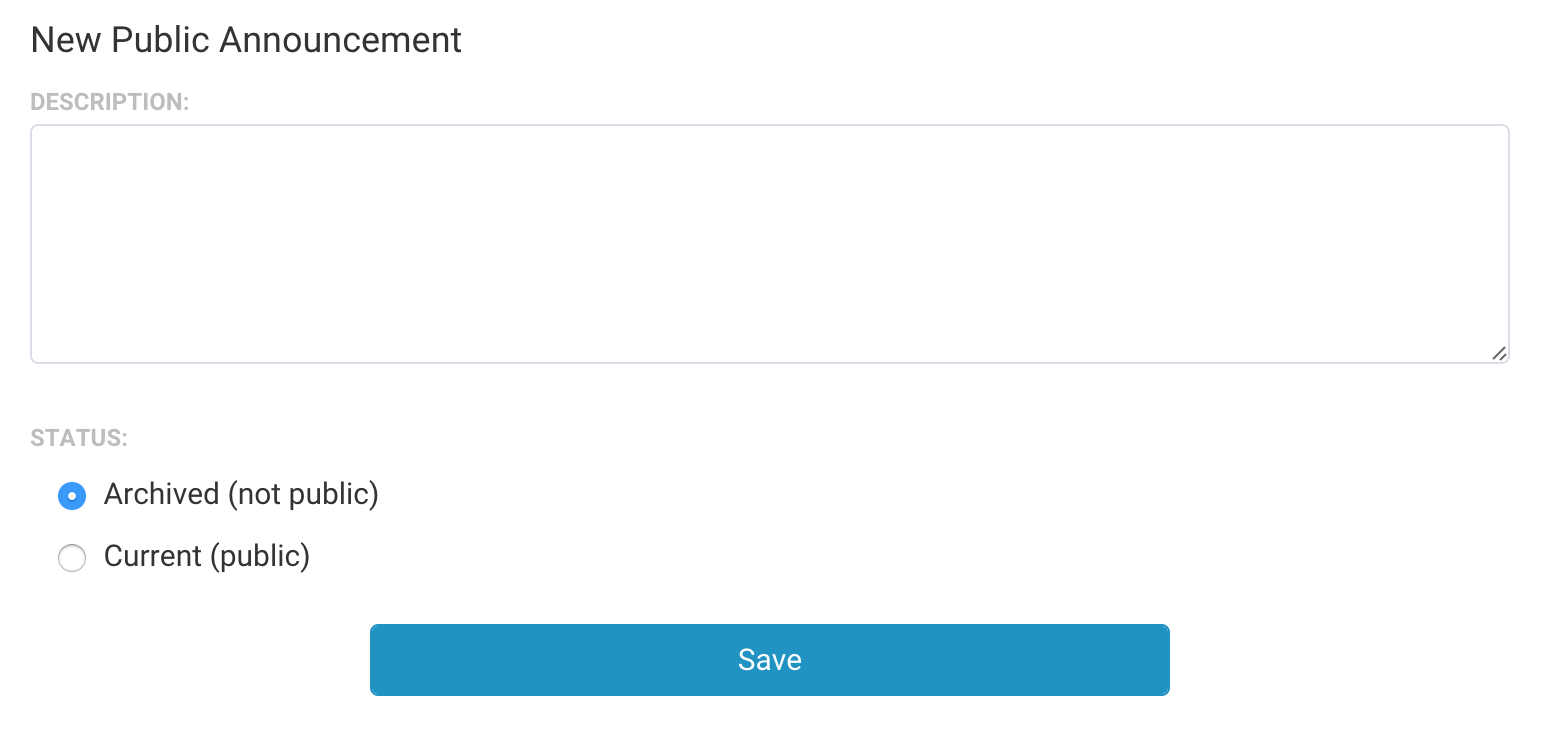
Task: Click the Save button
Action: point(769,660)
